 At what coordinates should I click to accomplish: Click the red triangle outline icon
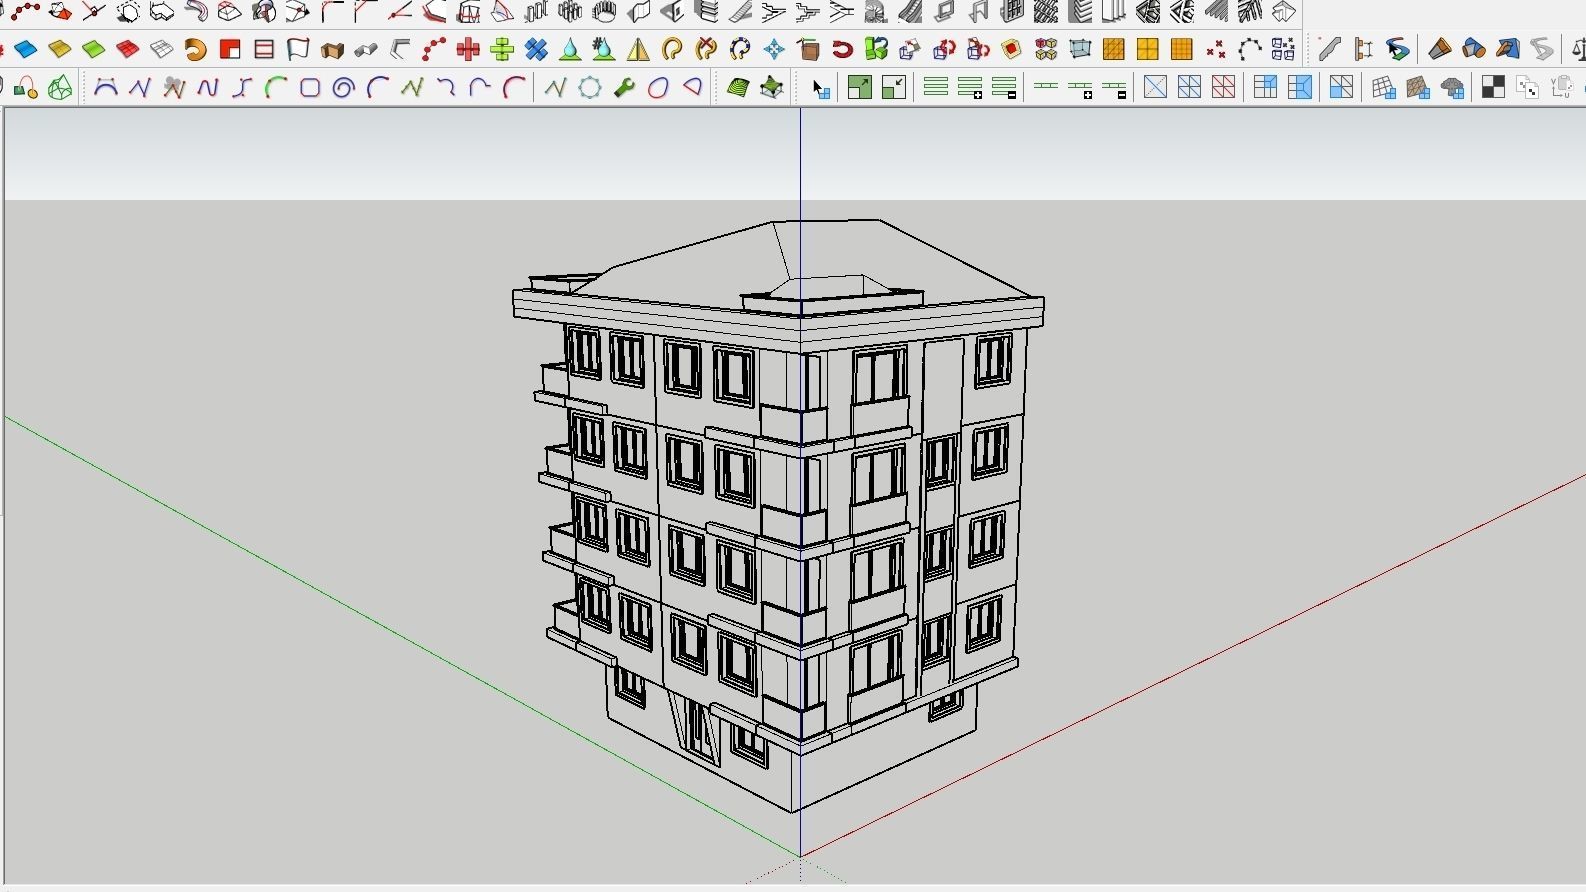click(692, 88)
